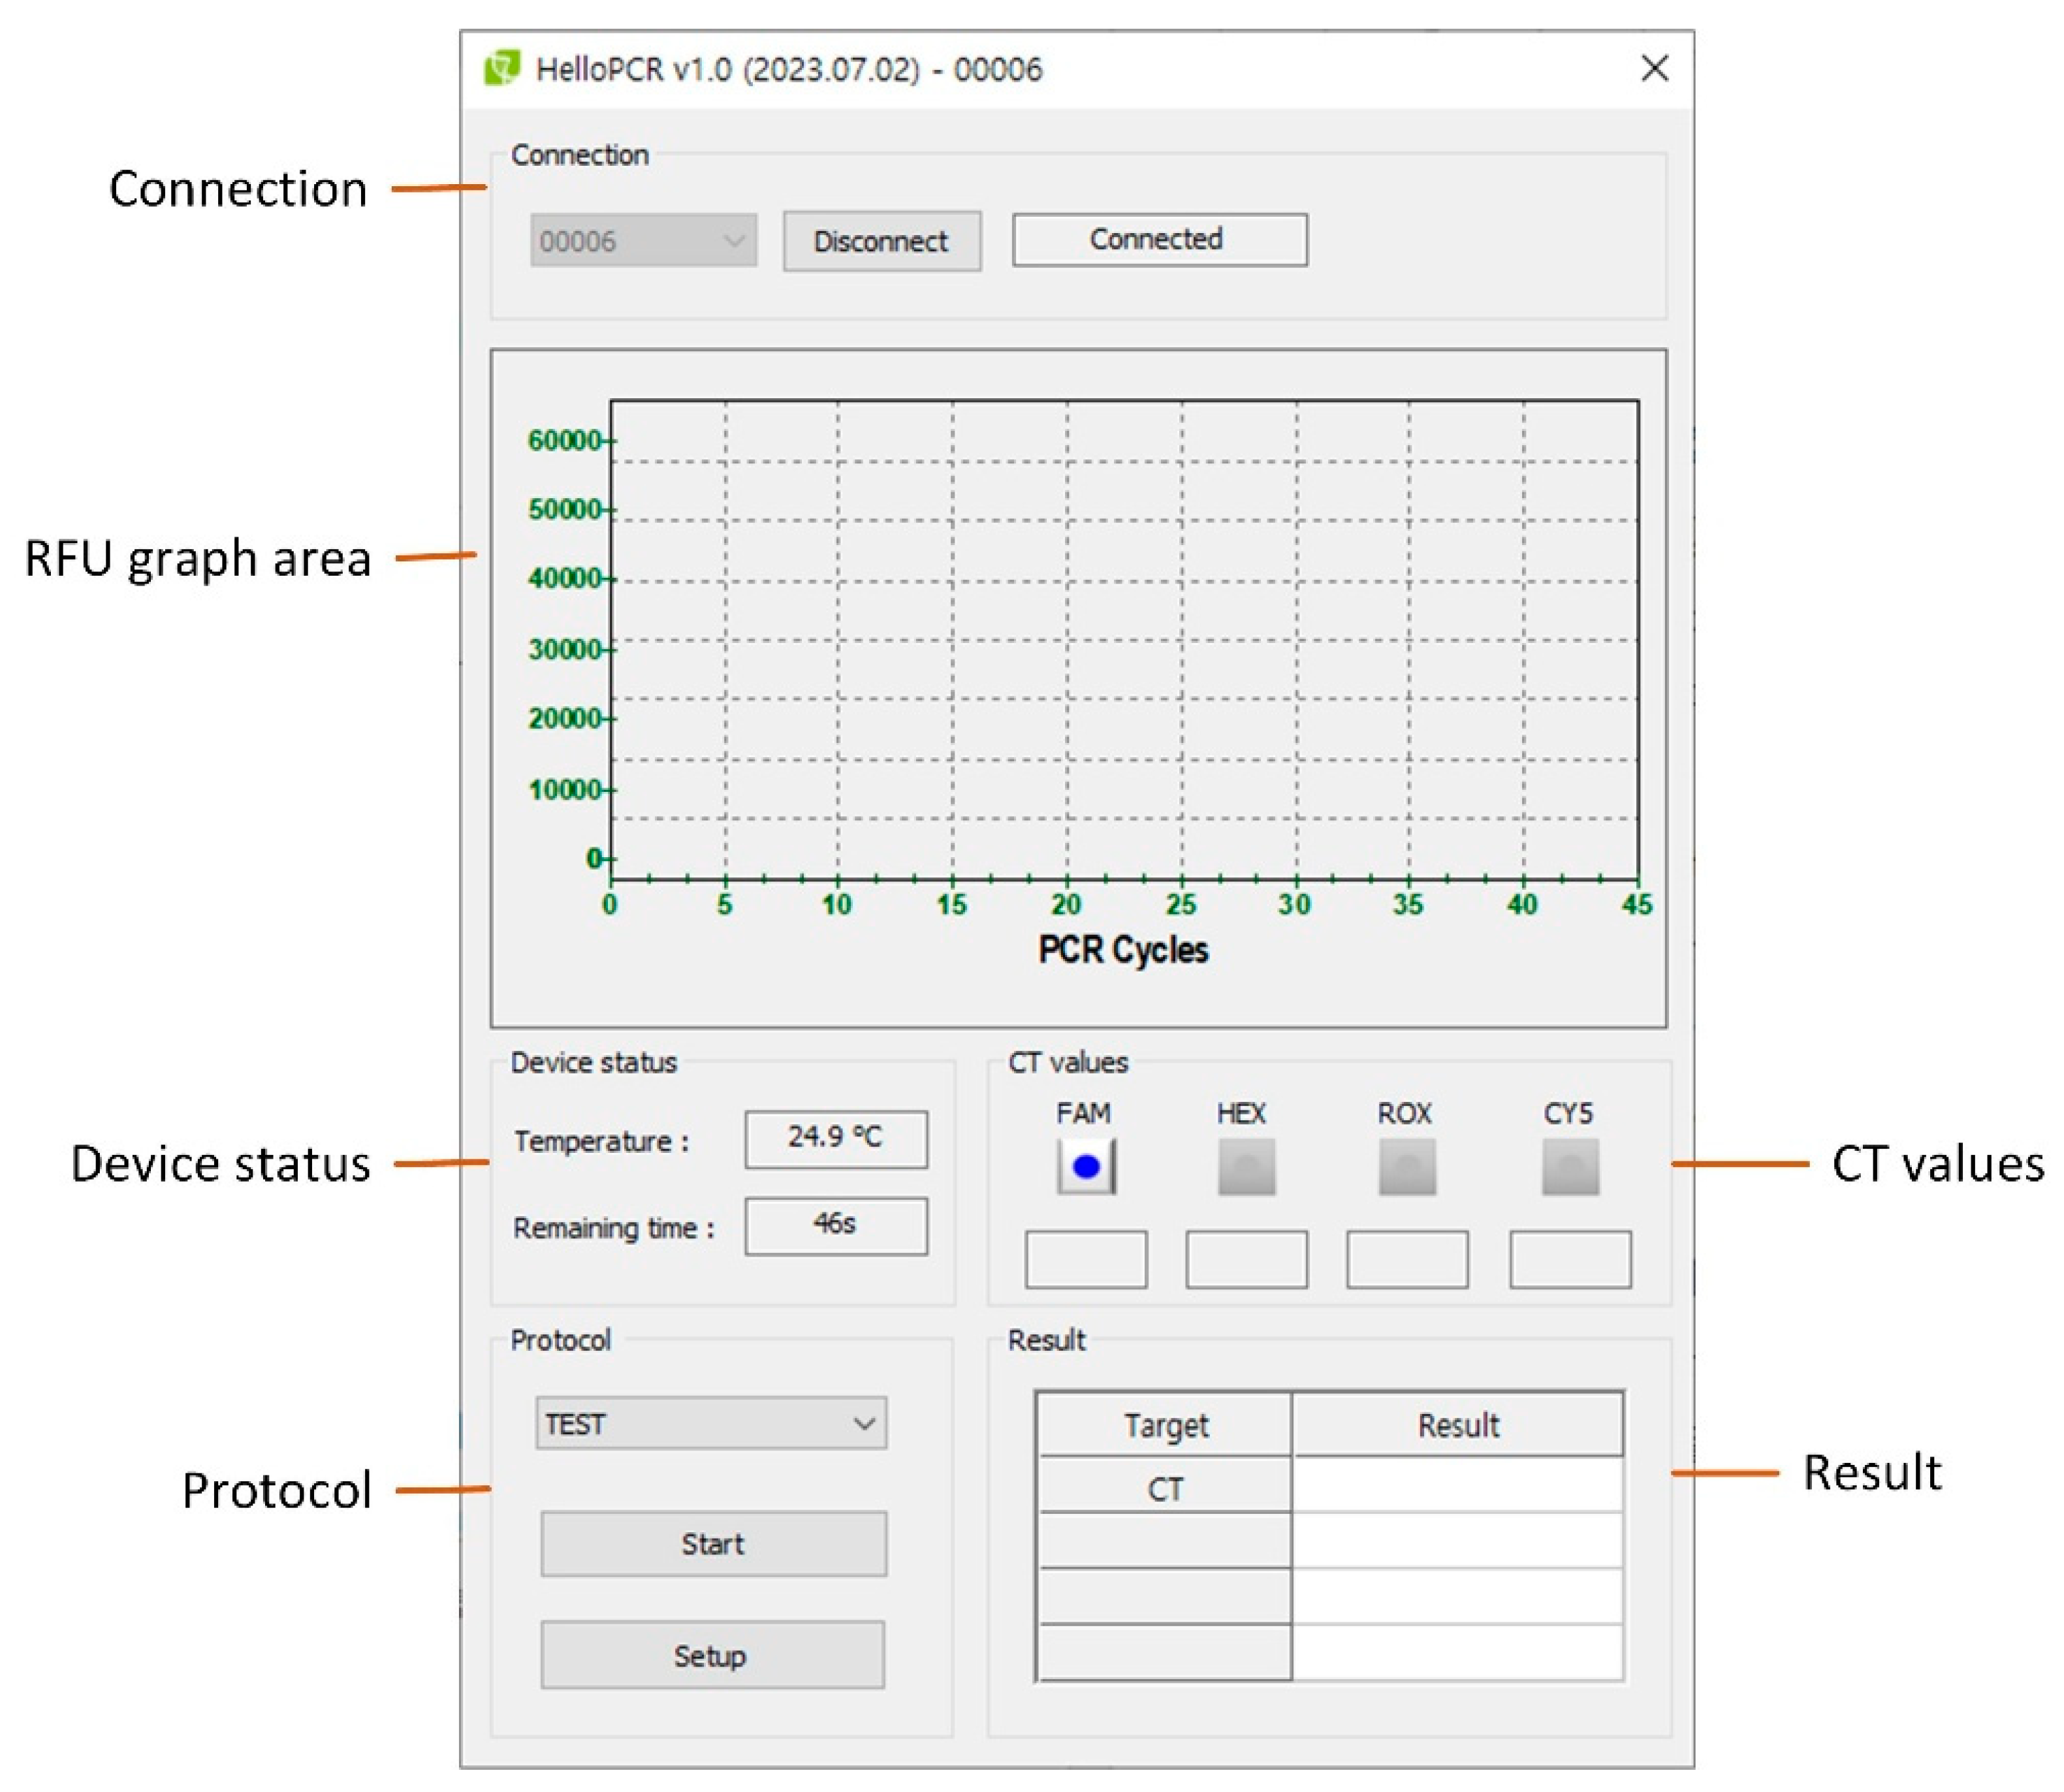
Task: Open the 00006 device dropdown
Action: pyautogui.click(x=643, y=241)
